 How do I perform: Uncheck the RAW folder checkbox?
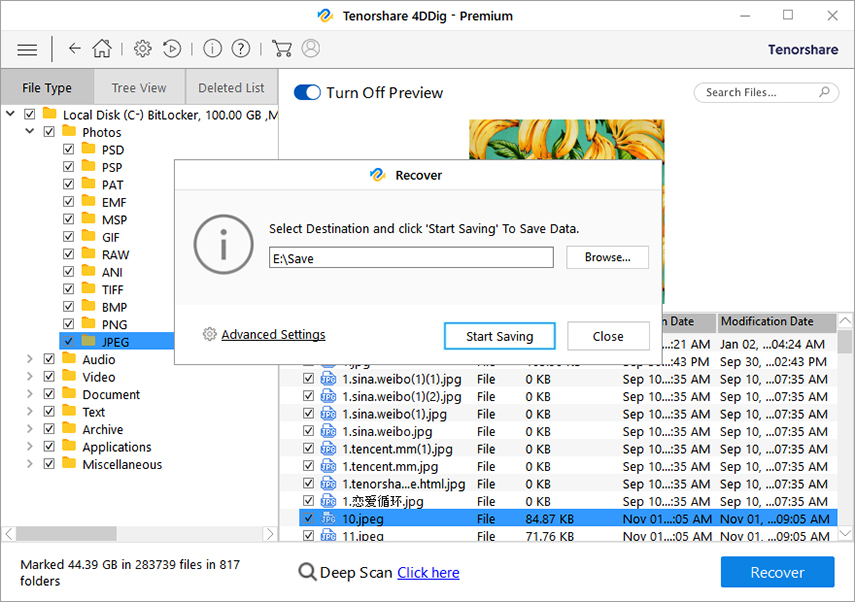(x=68, y=255)
